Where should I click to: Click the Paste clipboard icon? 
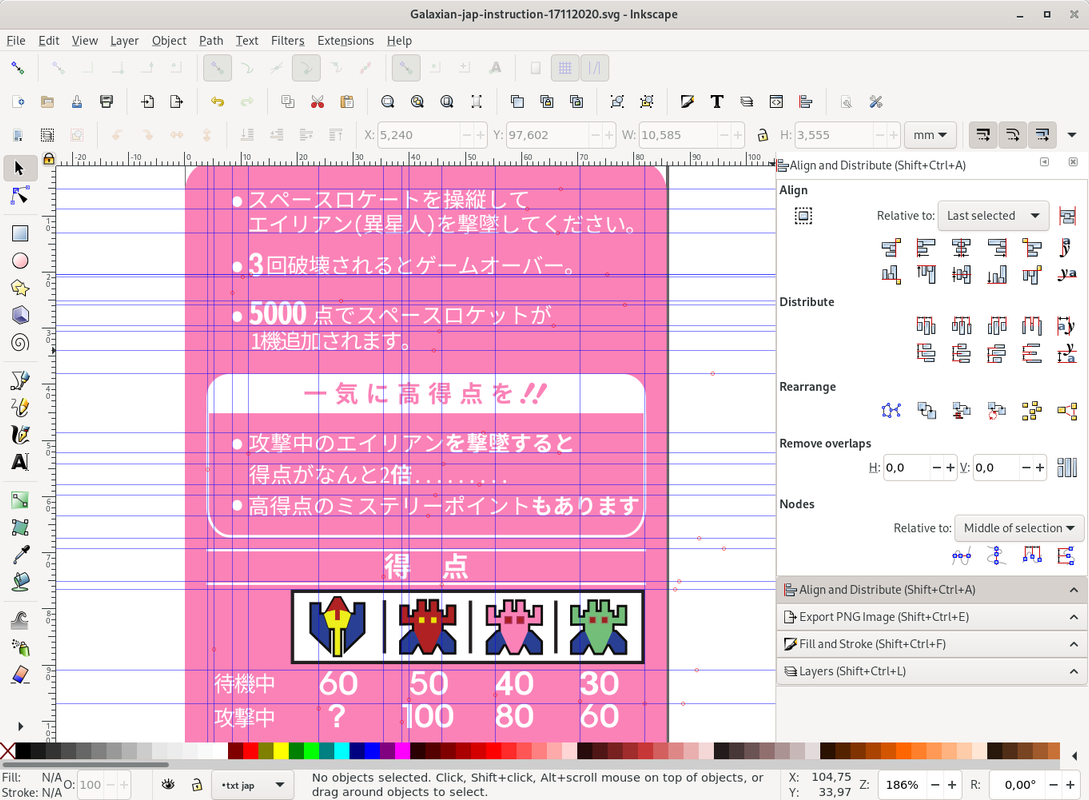click(347, 102)
